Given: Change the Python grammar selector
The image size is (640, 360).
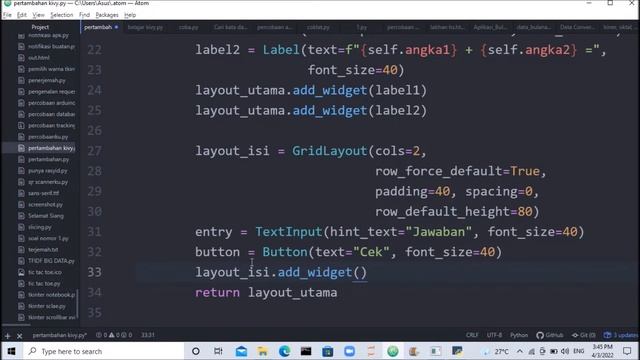Looking at the screenshot, I should click(x=519, y=335).
